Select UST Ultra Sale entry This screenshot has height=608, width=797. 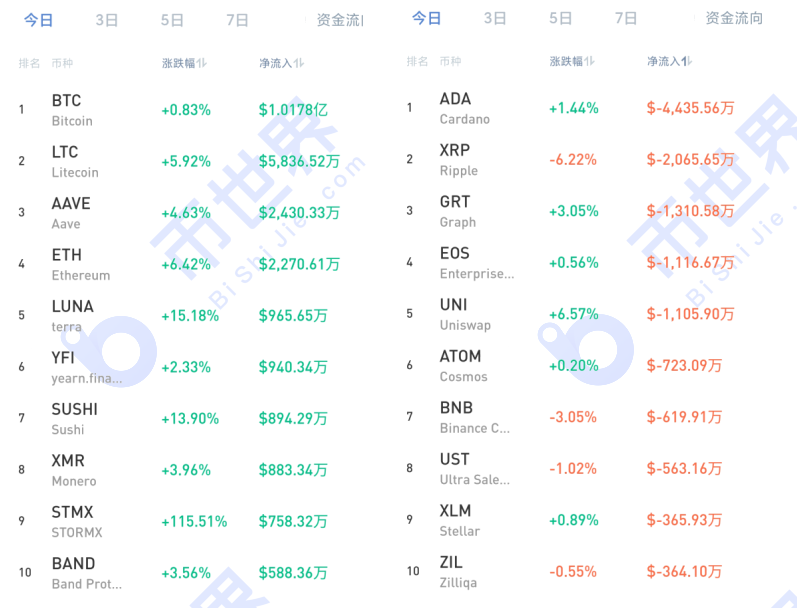[x=474, y=468]
